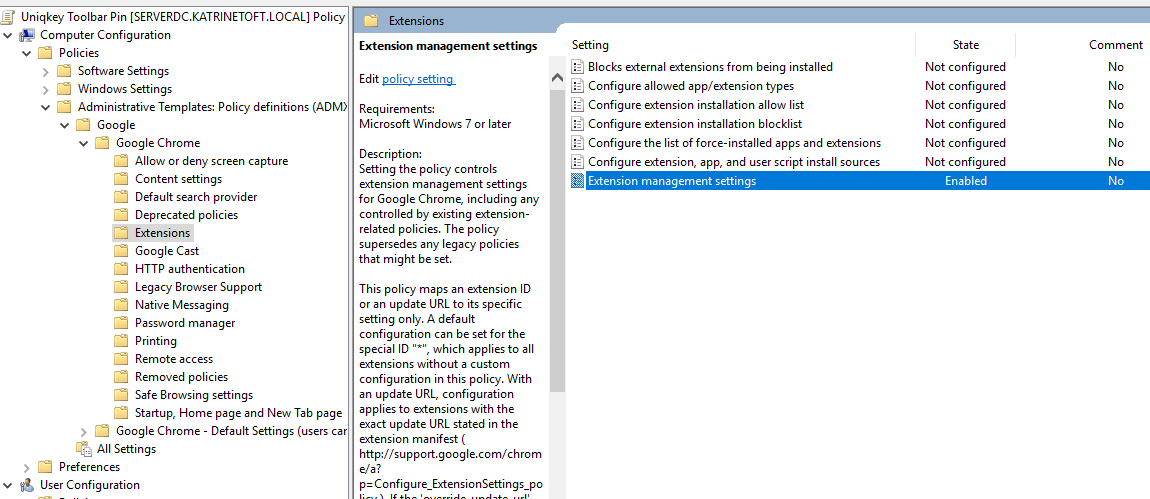Click the policy icon for force-installed apps and extensions
Viewport: 1150px width, 499px height.
click(578, 143)
